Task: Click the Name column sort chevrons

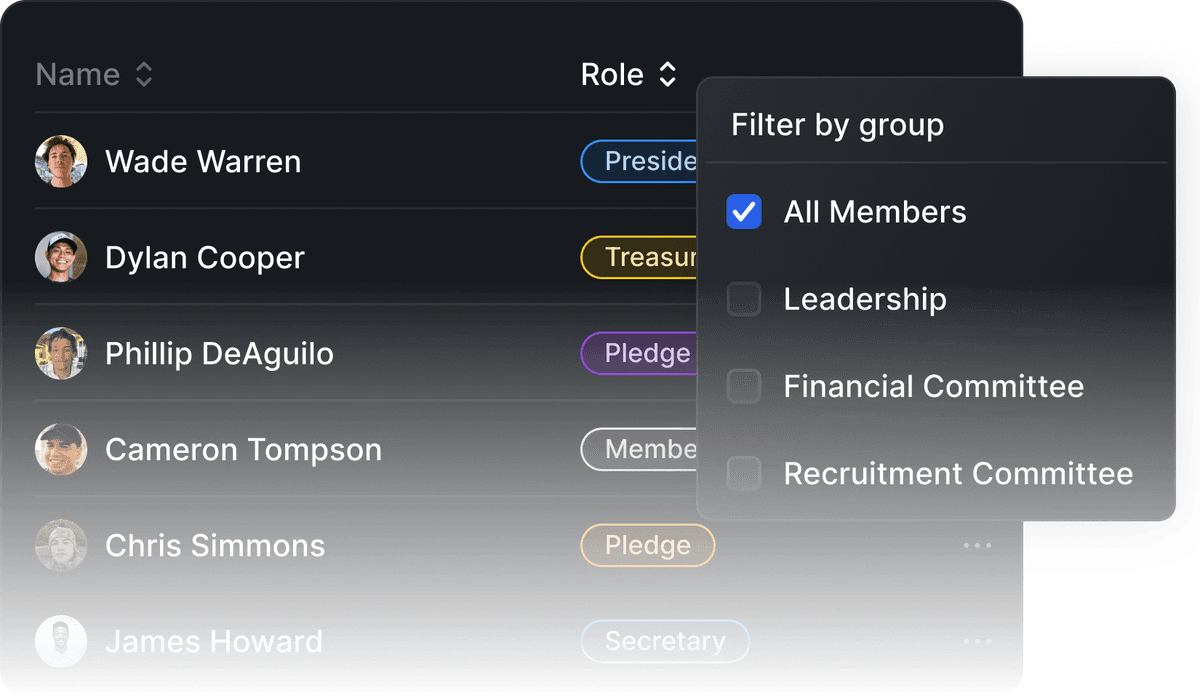Action: coord(143,74)
